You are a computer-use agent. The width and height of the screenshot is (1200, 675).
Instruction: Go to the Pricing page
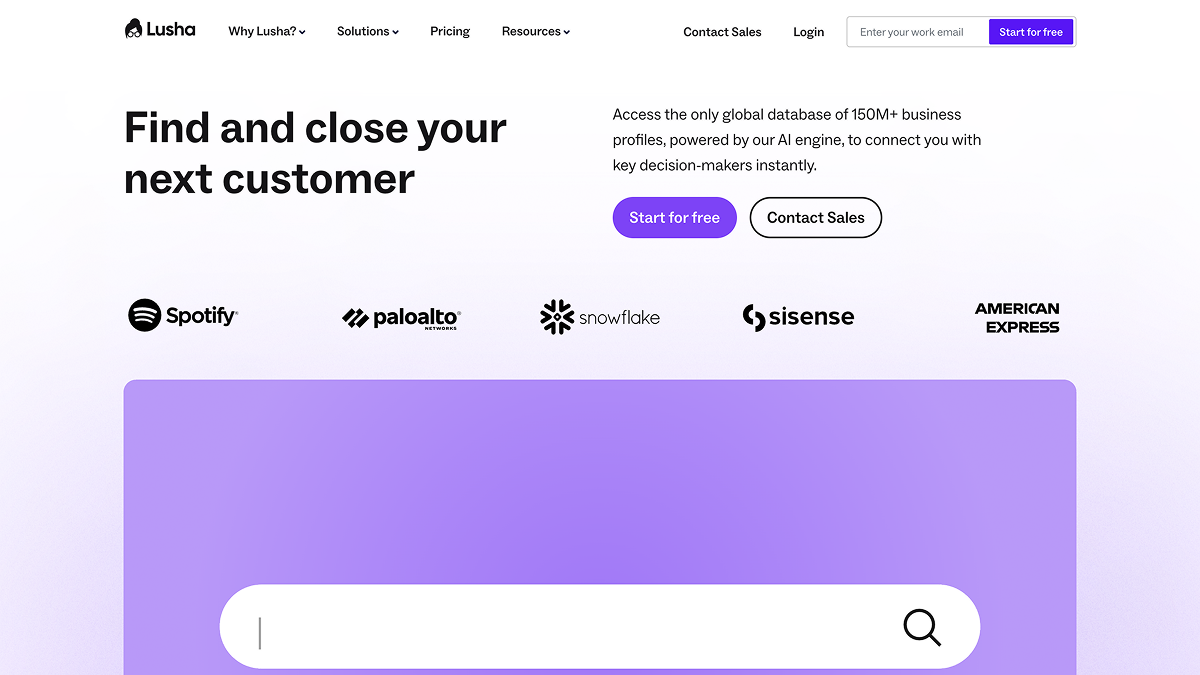click(450, 32)
